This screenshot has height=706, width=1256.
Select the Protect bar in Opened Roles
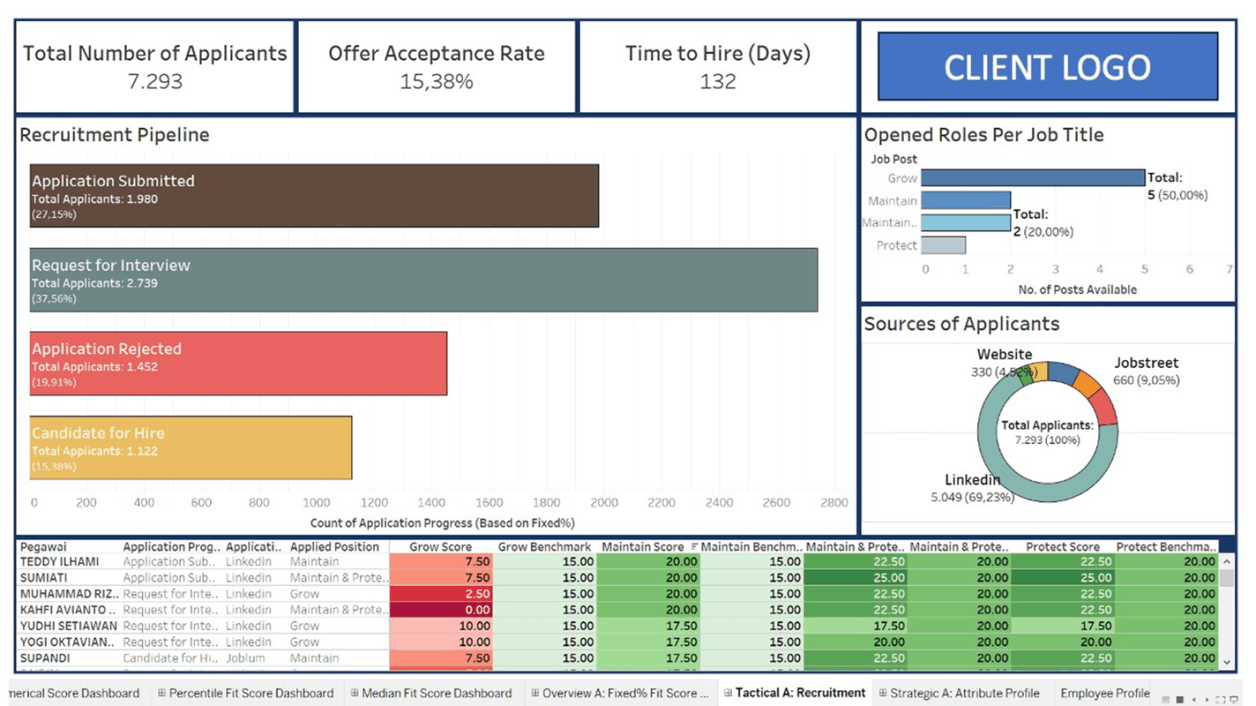click(943, 245)
